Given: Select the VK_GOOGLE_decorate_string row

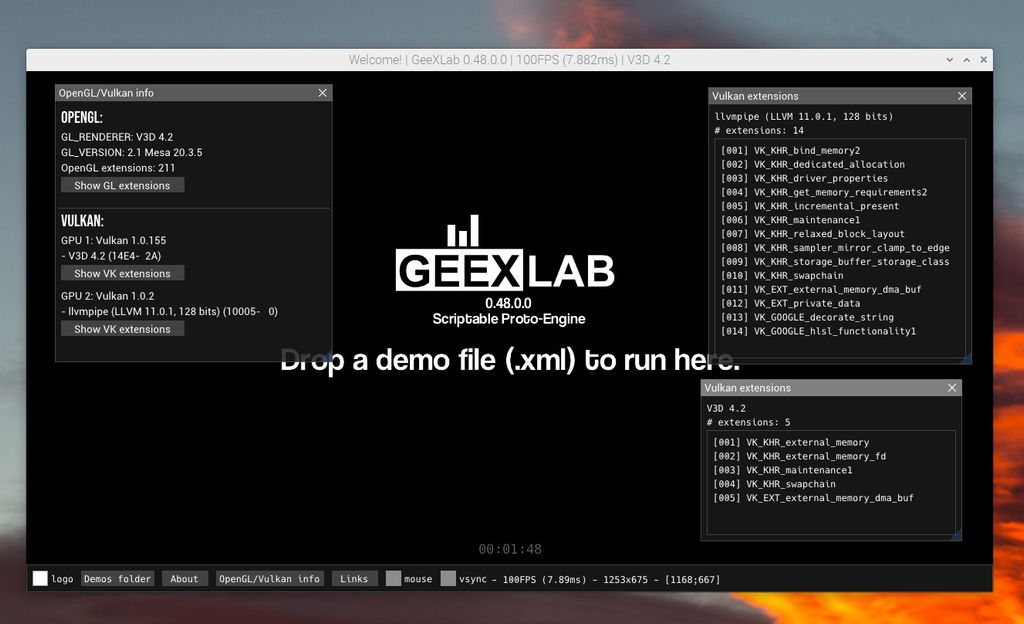Looking at the screenshot, I should tap(807, 317).
